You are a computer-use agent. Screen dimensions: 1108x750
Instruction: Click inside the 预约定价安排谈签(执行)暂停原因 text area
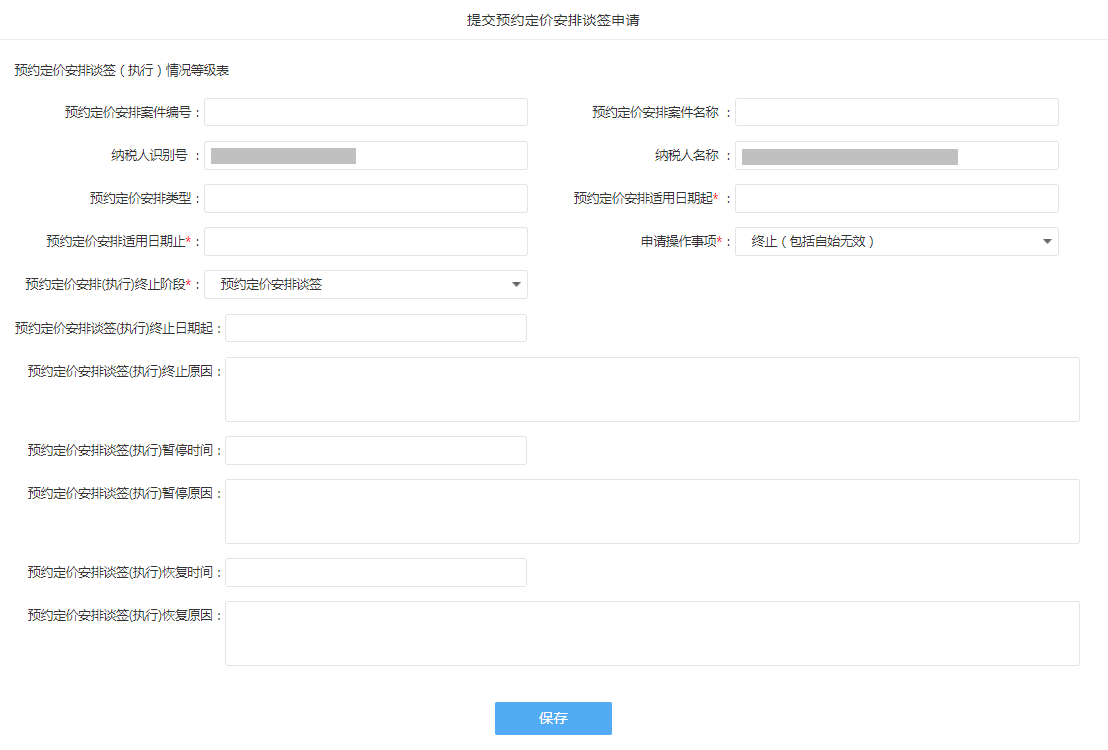pos(652,511)
